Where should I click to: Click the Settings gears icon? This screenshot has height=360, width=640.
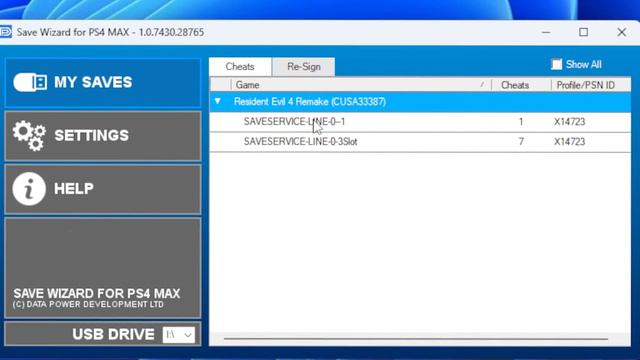(29, 136)
